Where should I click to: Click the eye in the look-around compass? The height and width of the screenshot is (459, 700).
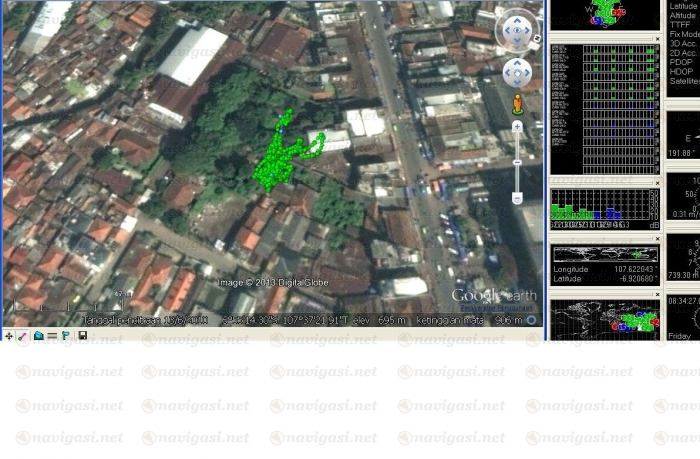[516, 30]
